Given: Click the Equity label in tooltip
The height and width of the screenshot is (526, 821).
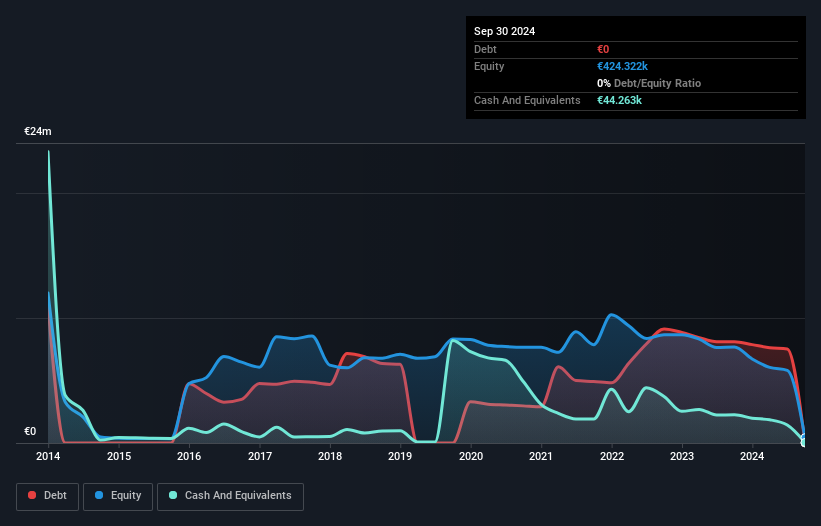Looking at the screenshot, I should click(489, 66).
